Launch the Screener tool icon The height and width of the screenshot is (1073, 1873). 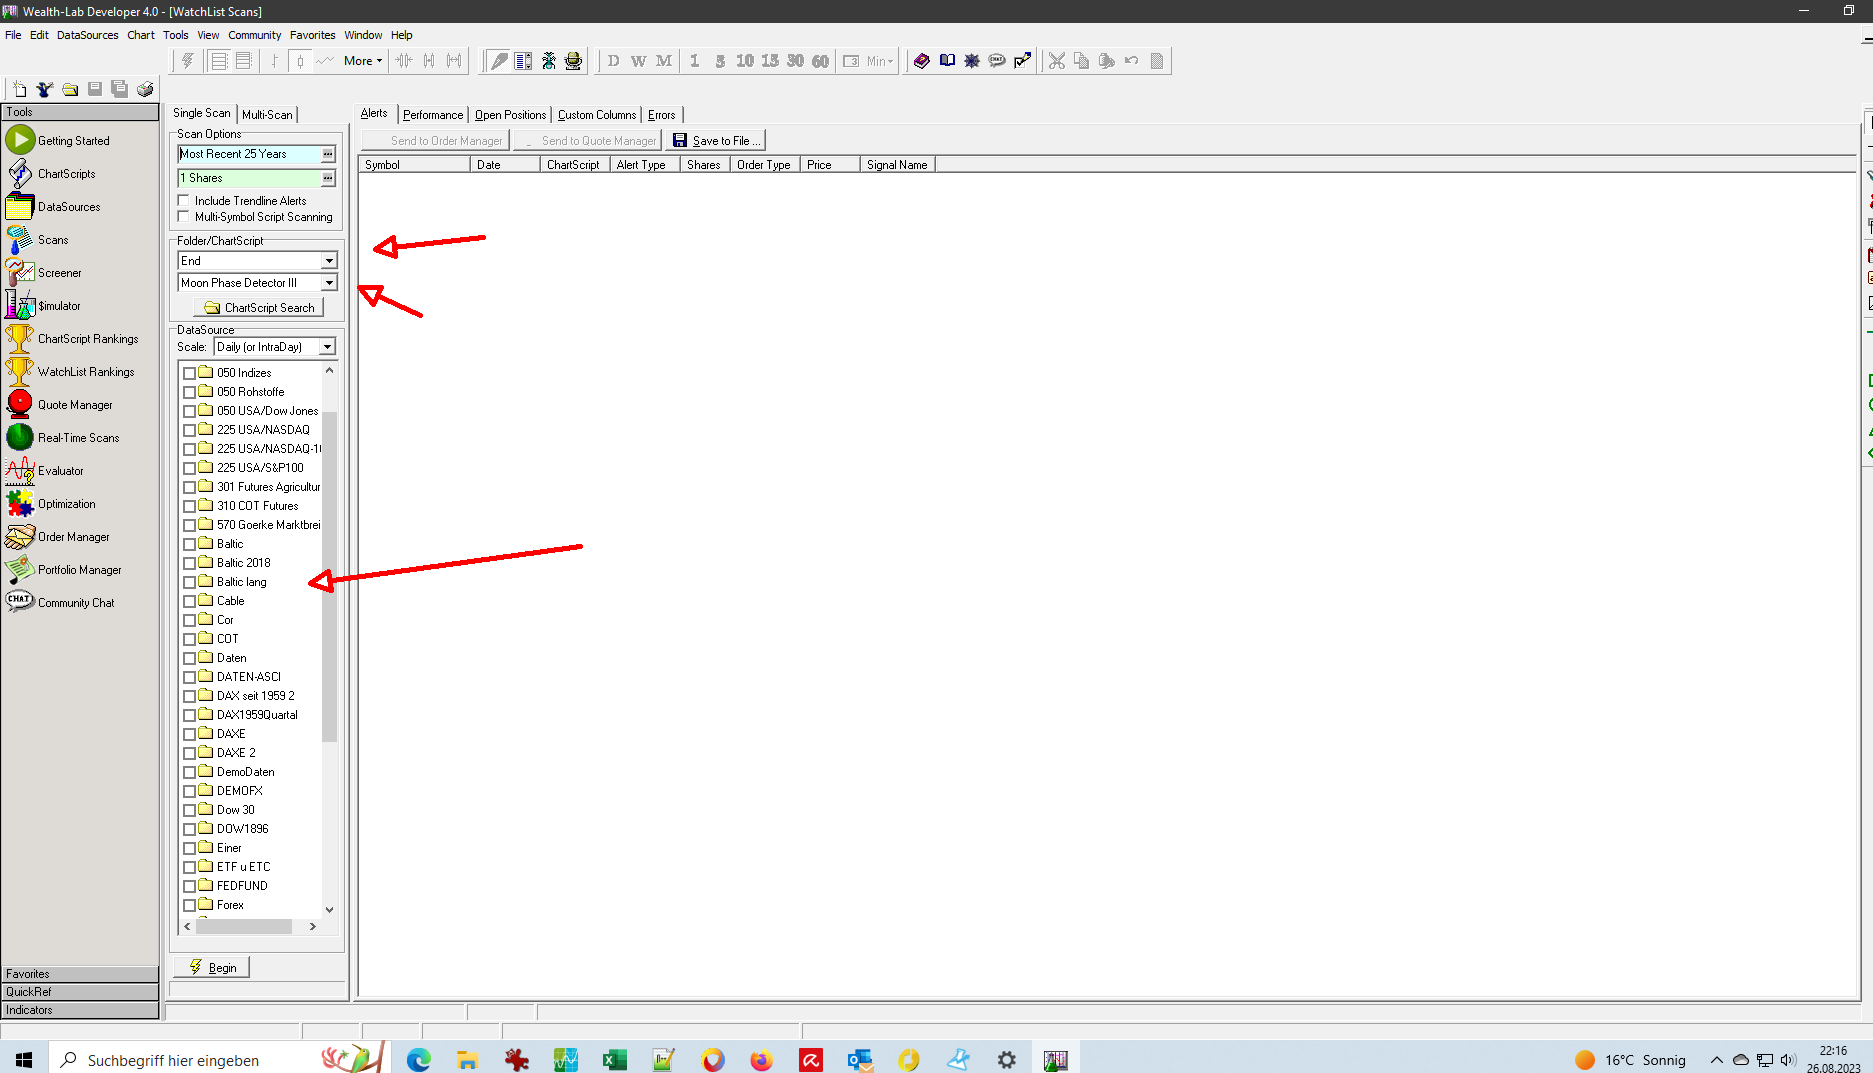pos(20,272)
